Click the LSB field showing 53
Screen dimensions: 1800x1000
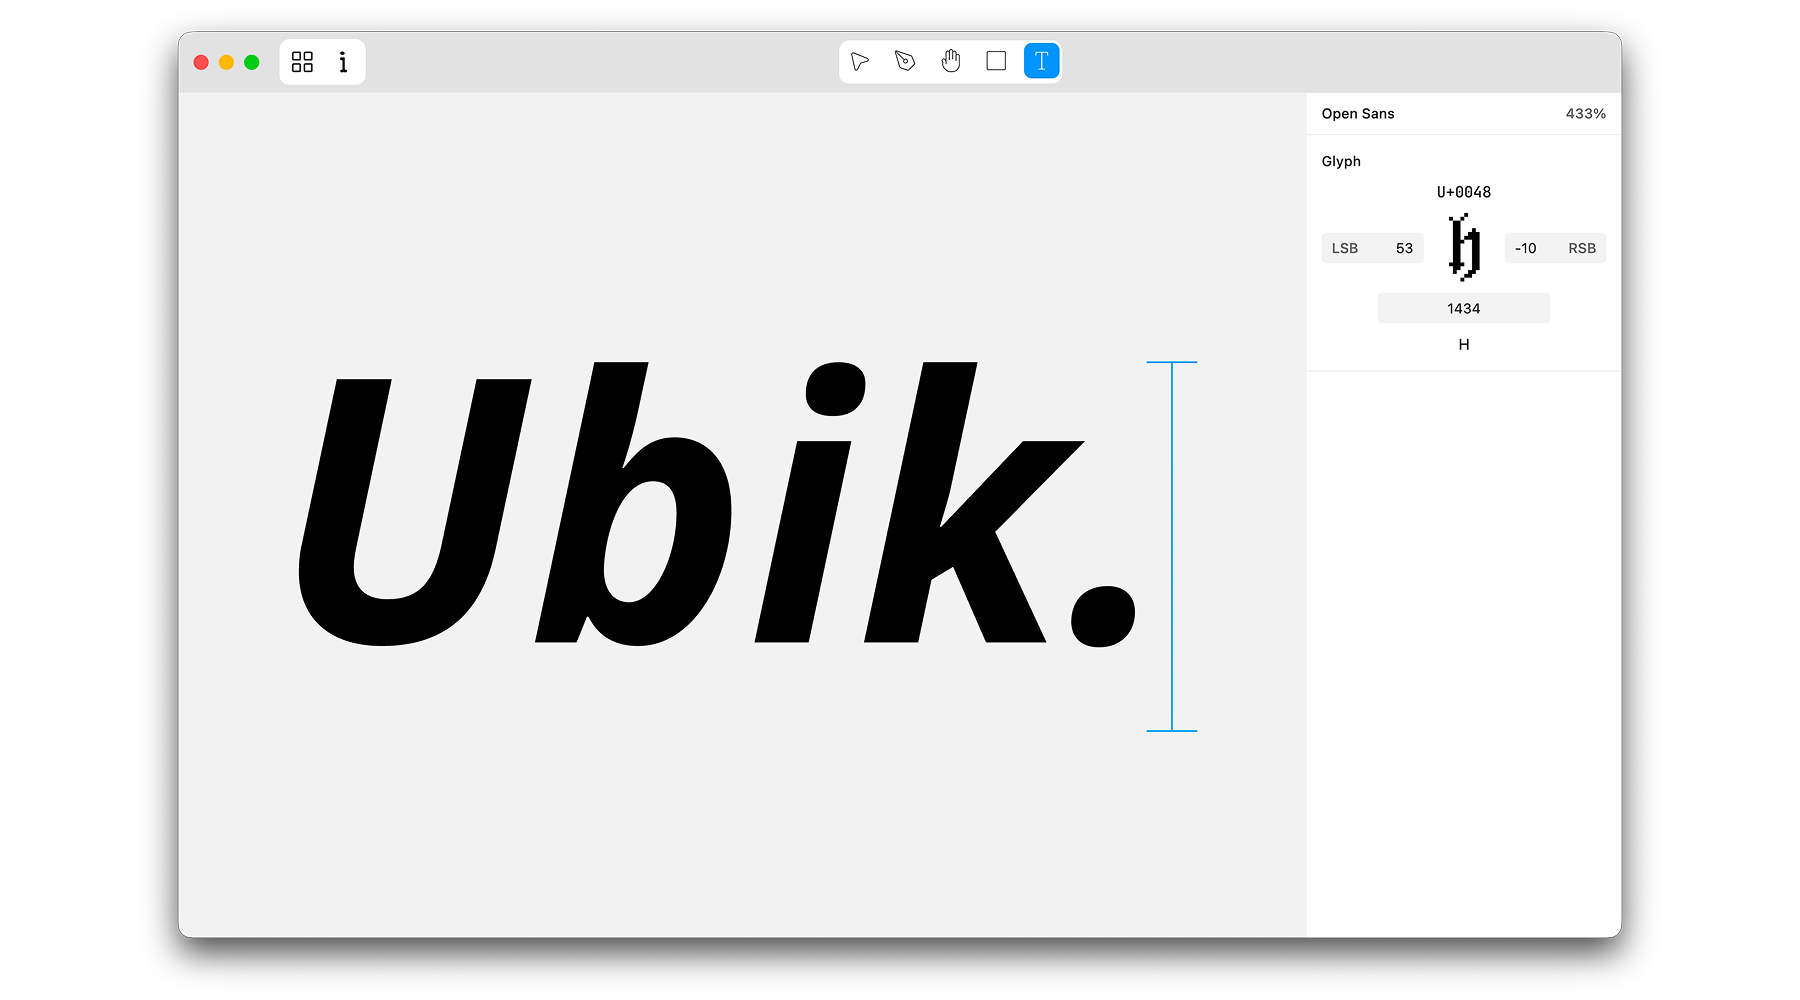[x=1372, y=248]
